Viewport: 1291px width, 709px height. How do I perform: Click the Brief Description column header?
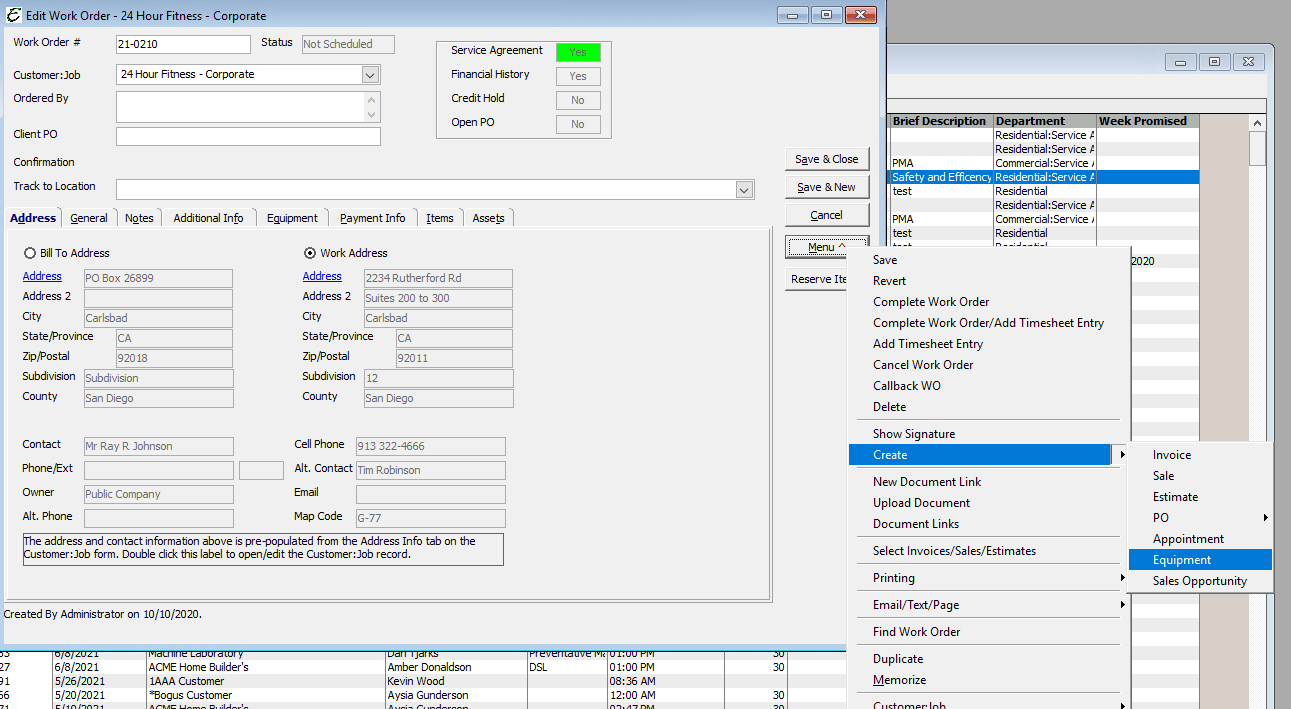(x=941, y=121)
